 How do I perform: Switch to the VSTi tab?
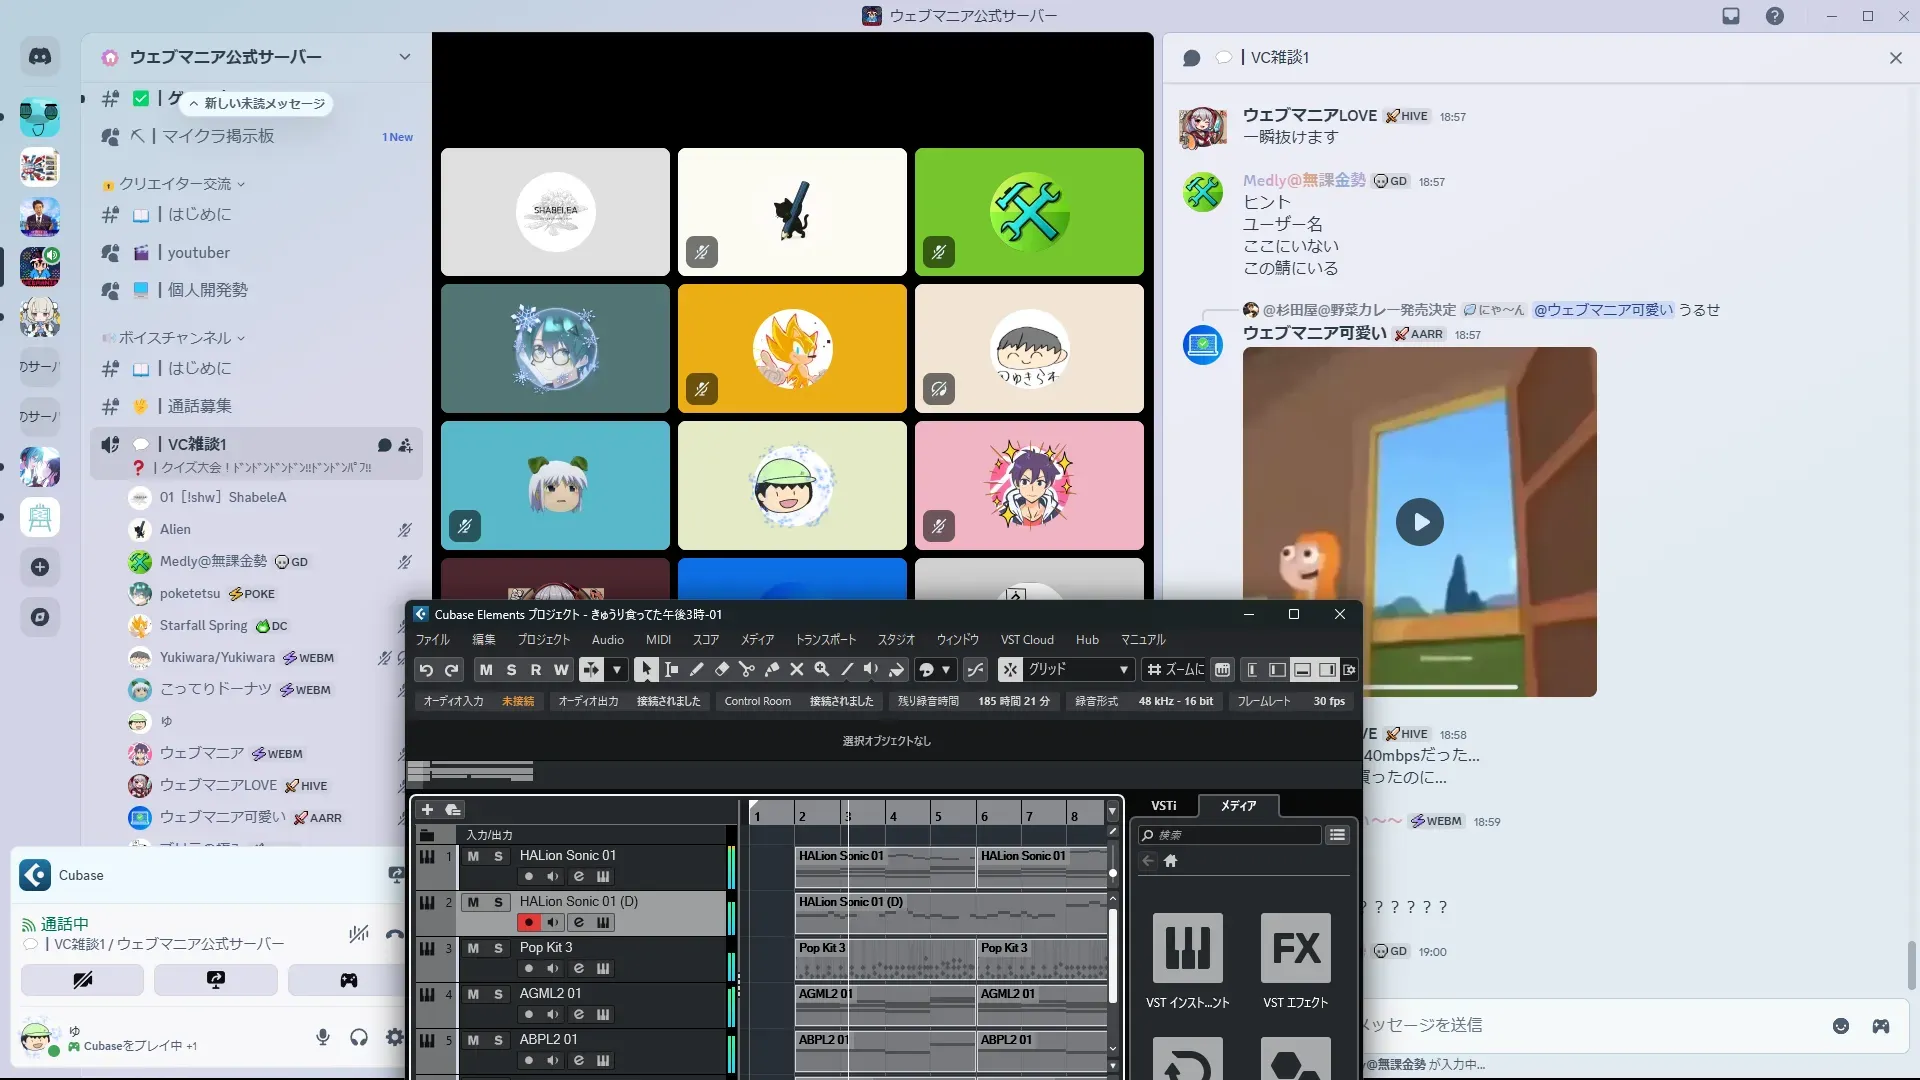[1163, 806]
